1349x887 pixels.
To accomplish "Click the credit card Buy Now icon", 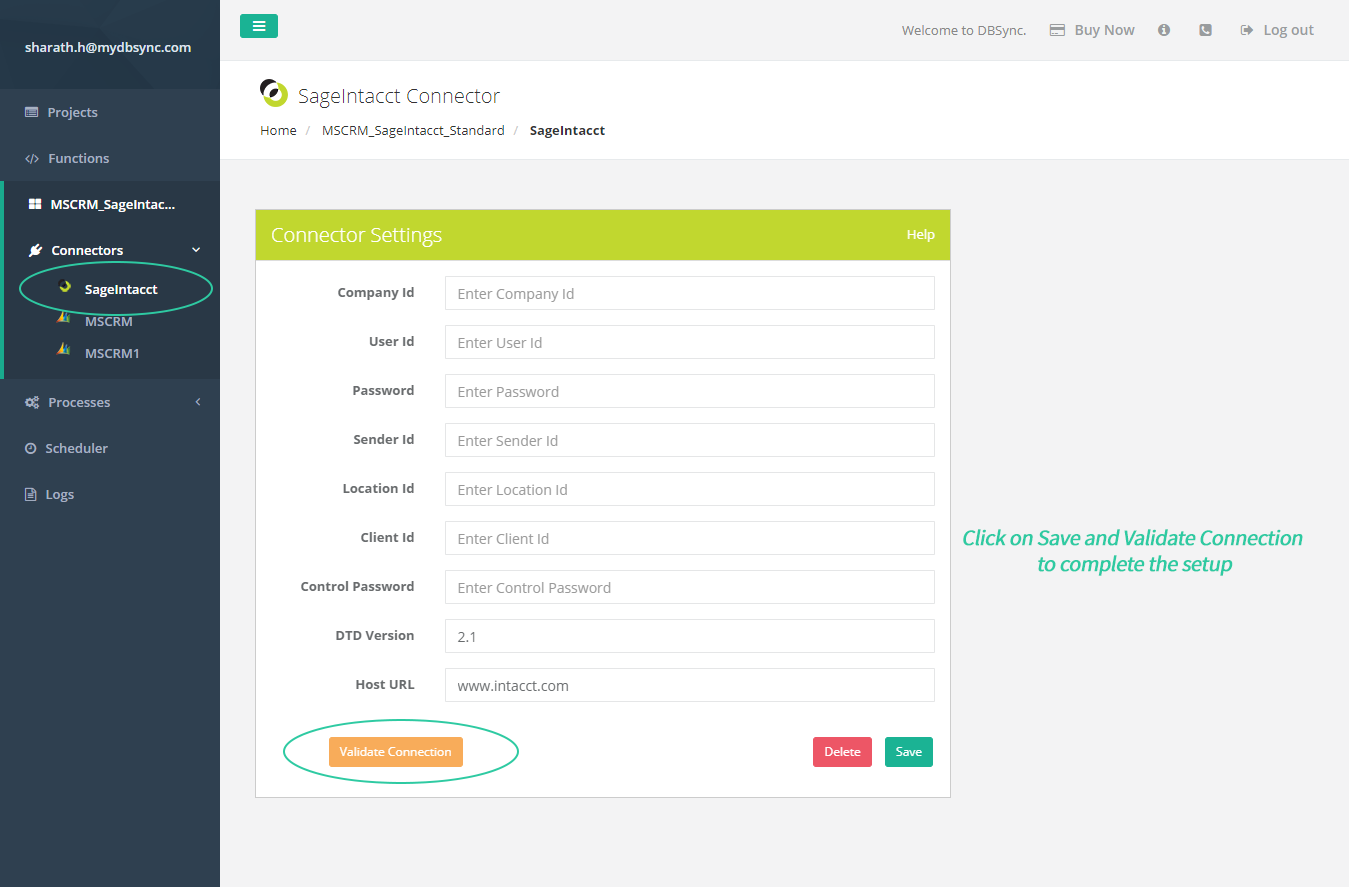I will 1057,30.
